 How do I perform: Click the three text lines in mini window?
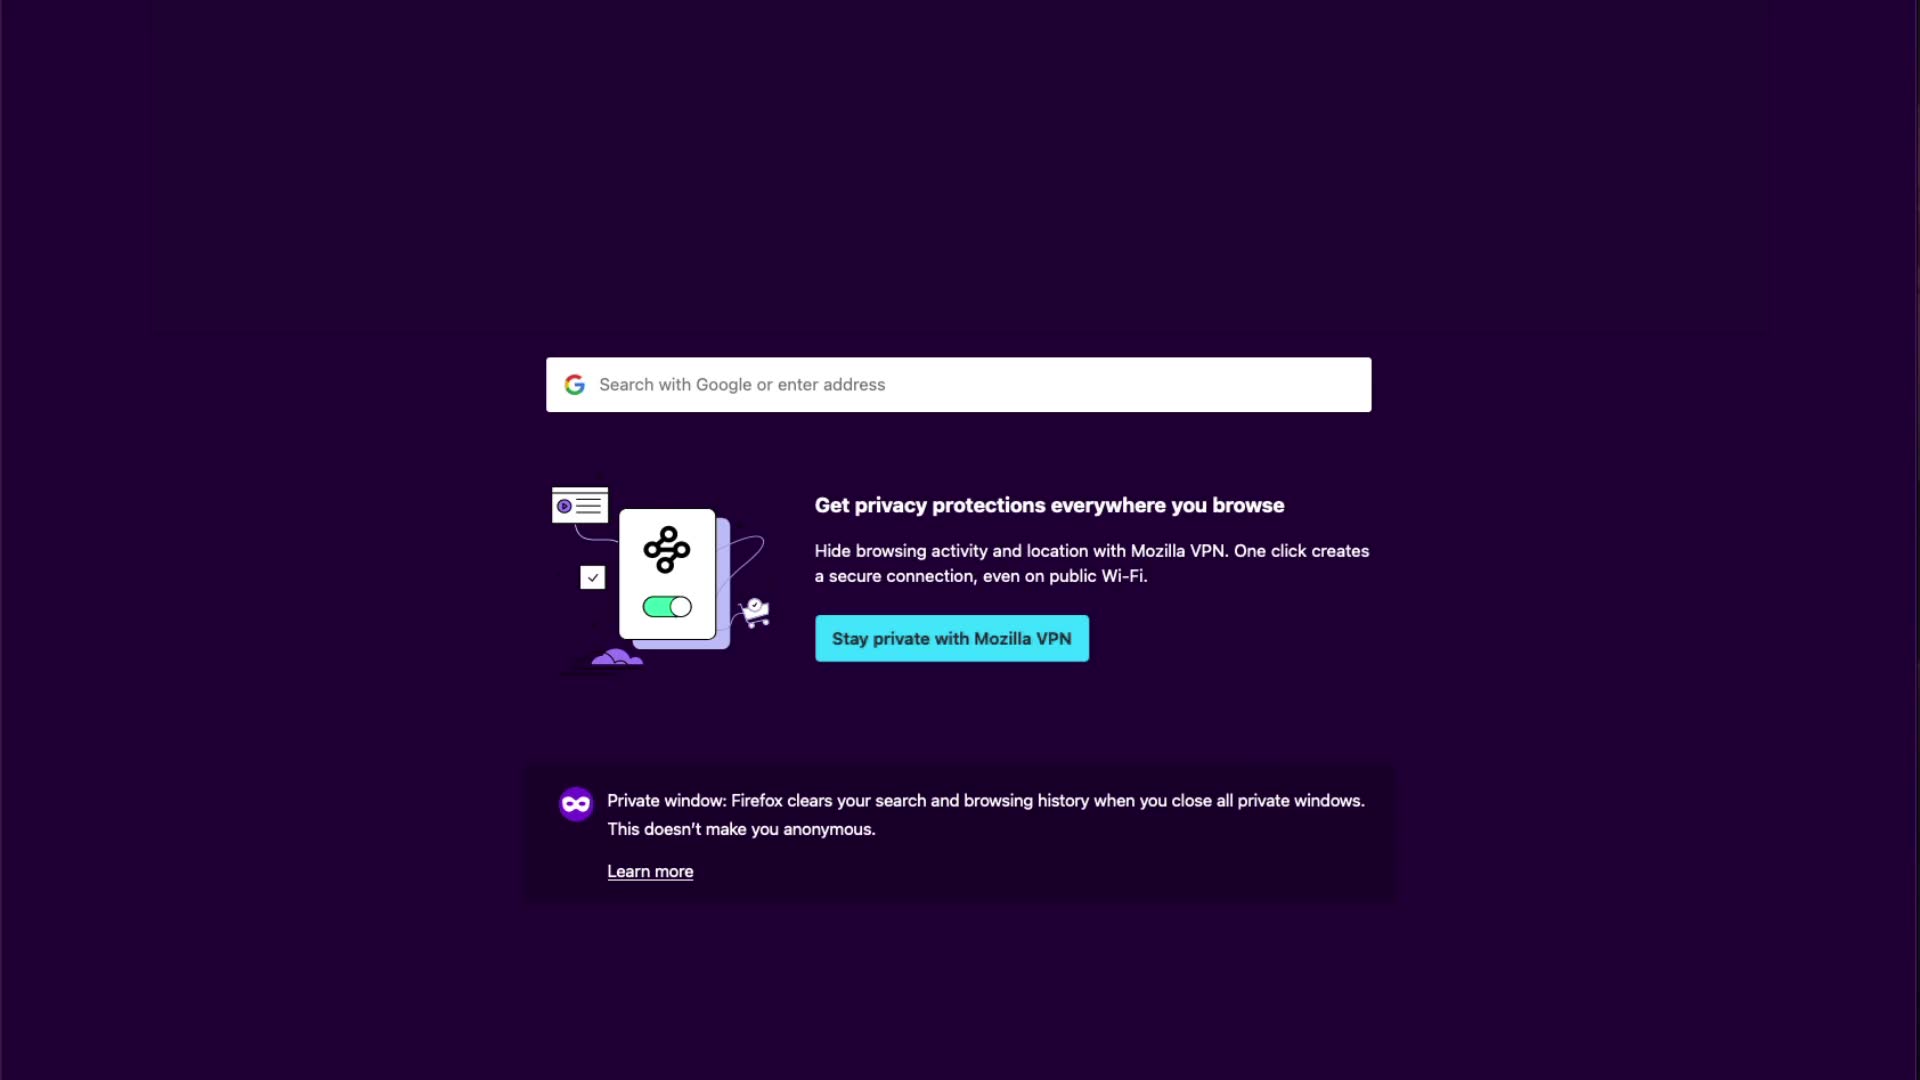[589, 507]
